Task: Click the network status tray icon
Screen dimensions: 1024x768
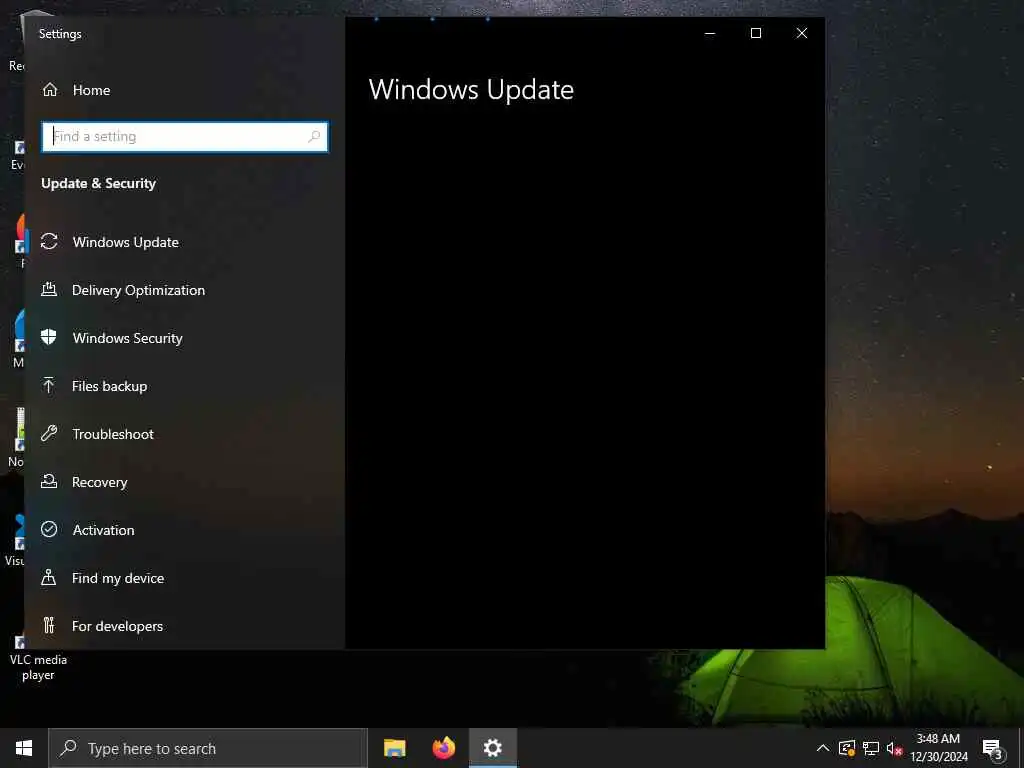Action: (x=871, y=748)
